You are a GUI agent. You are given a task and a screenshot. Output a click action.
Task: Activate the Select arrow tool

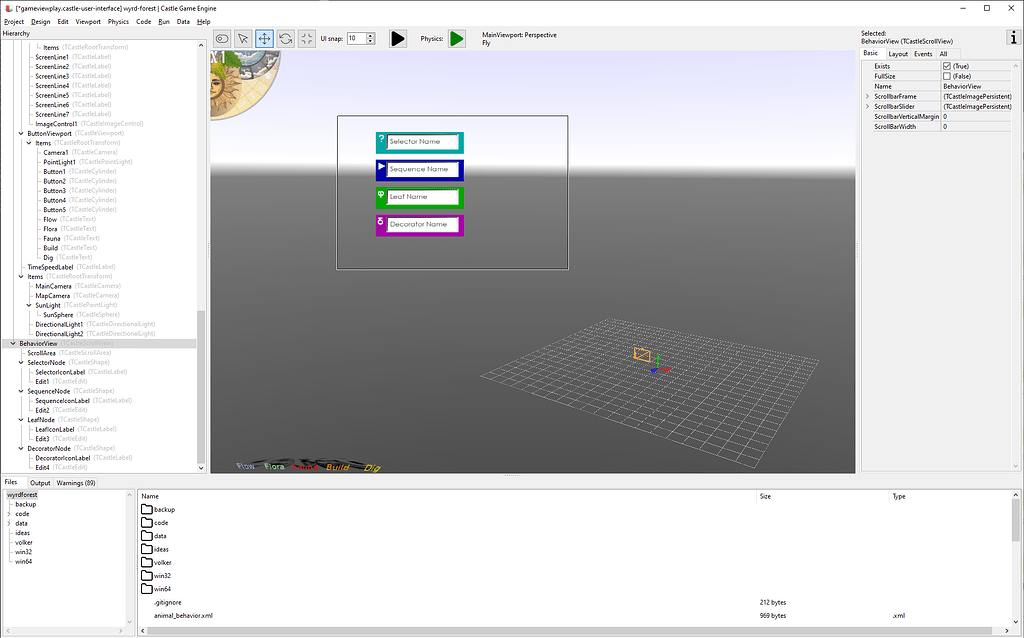click(x=242, y=38)
